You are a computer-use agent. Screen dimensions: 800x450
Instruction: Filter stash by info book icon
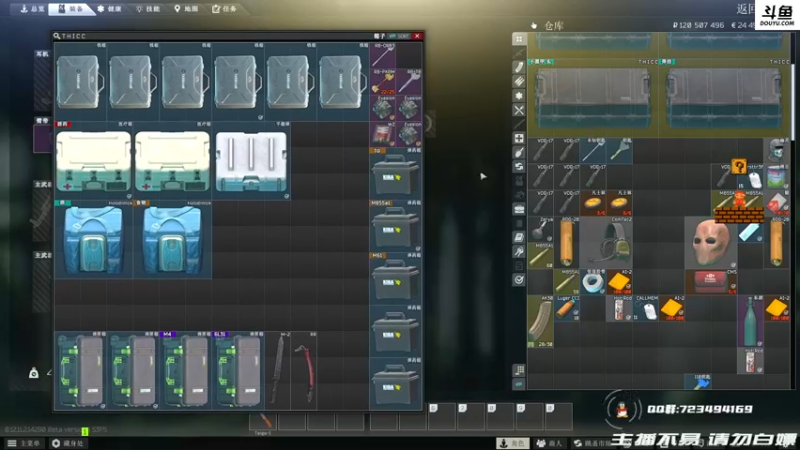519,237
